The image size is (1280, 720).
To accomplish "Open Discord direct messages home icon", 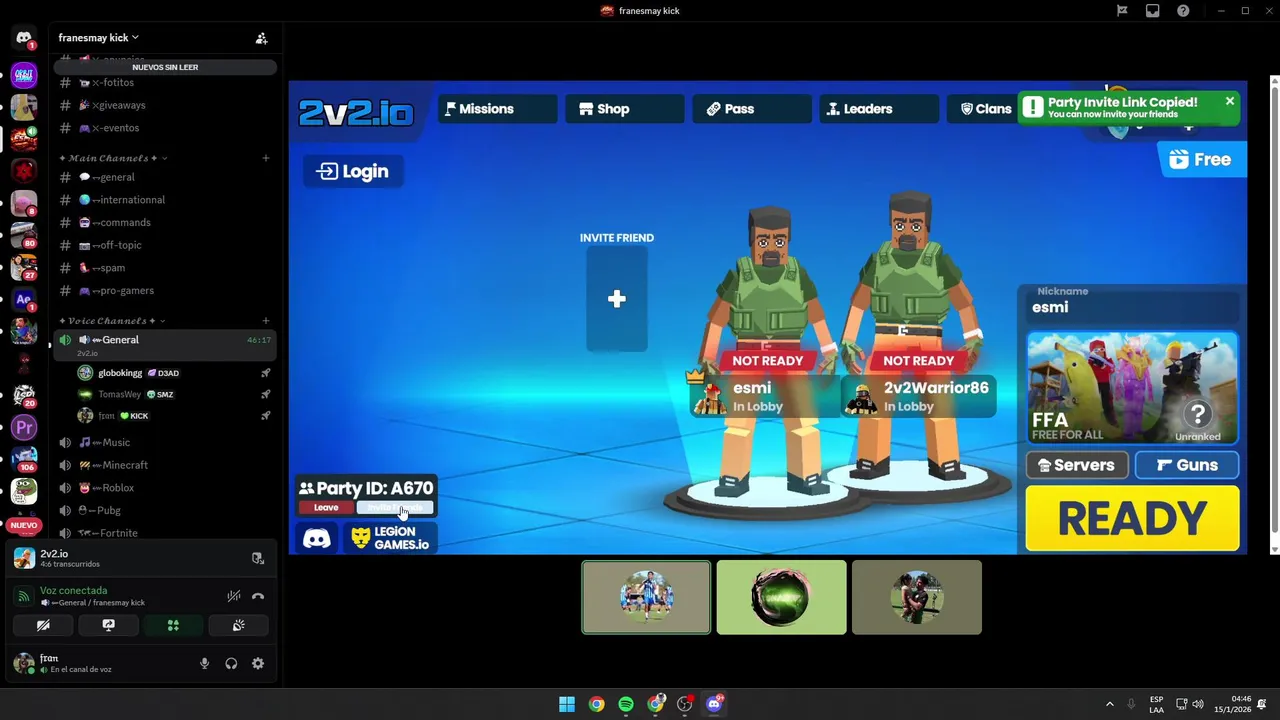I will pos(24,38).
